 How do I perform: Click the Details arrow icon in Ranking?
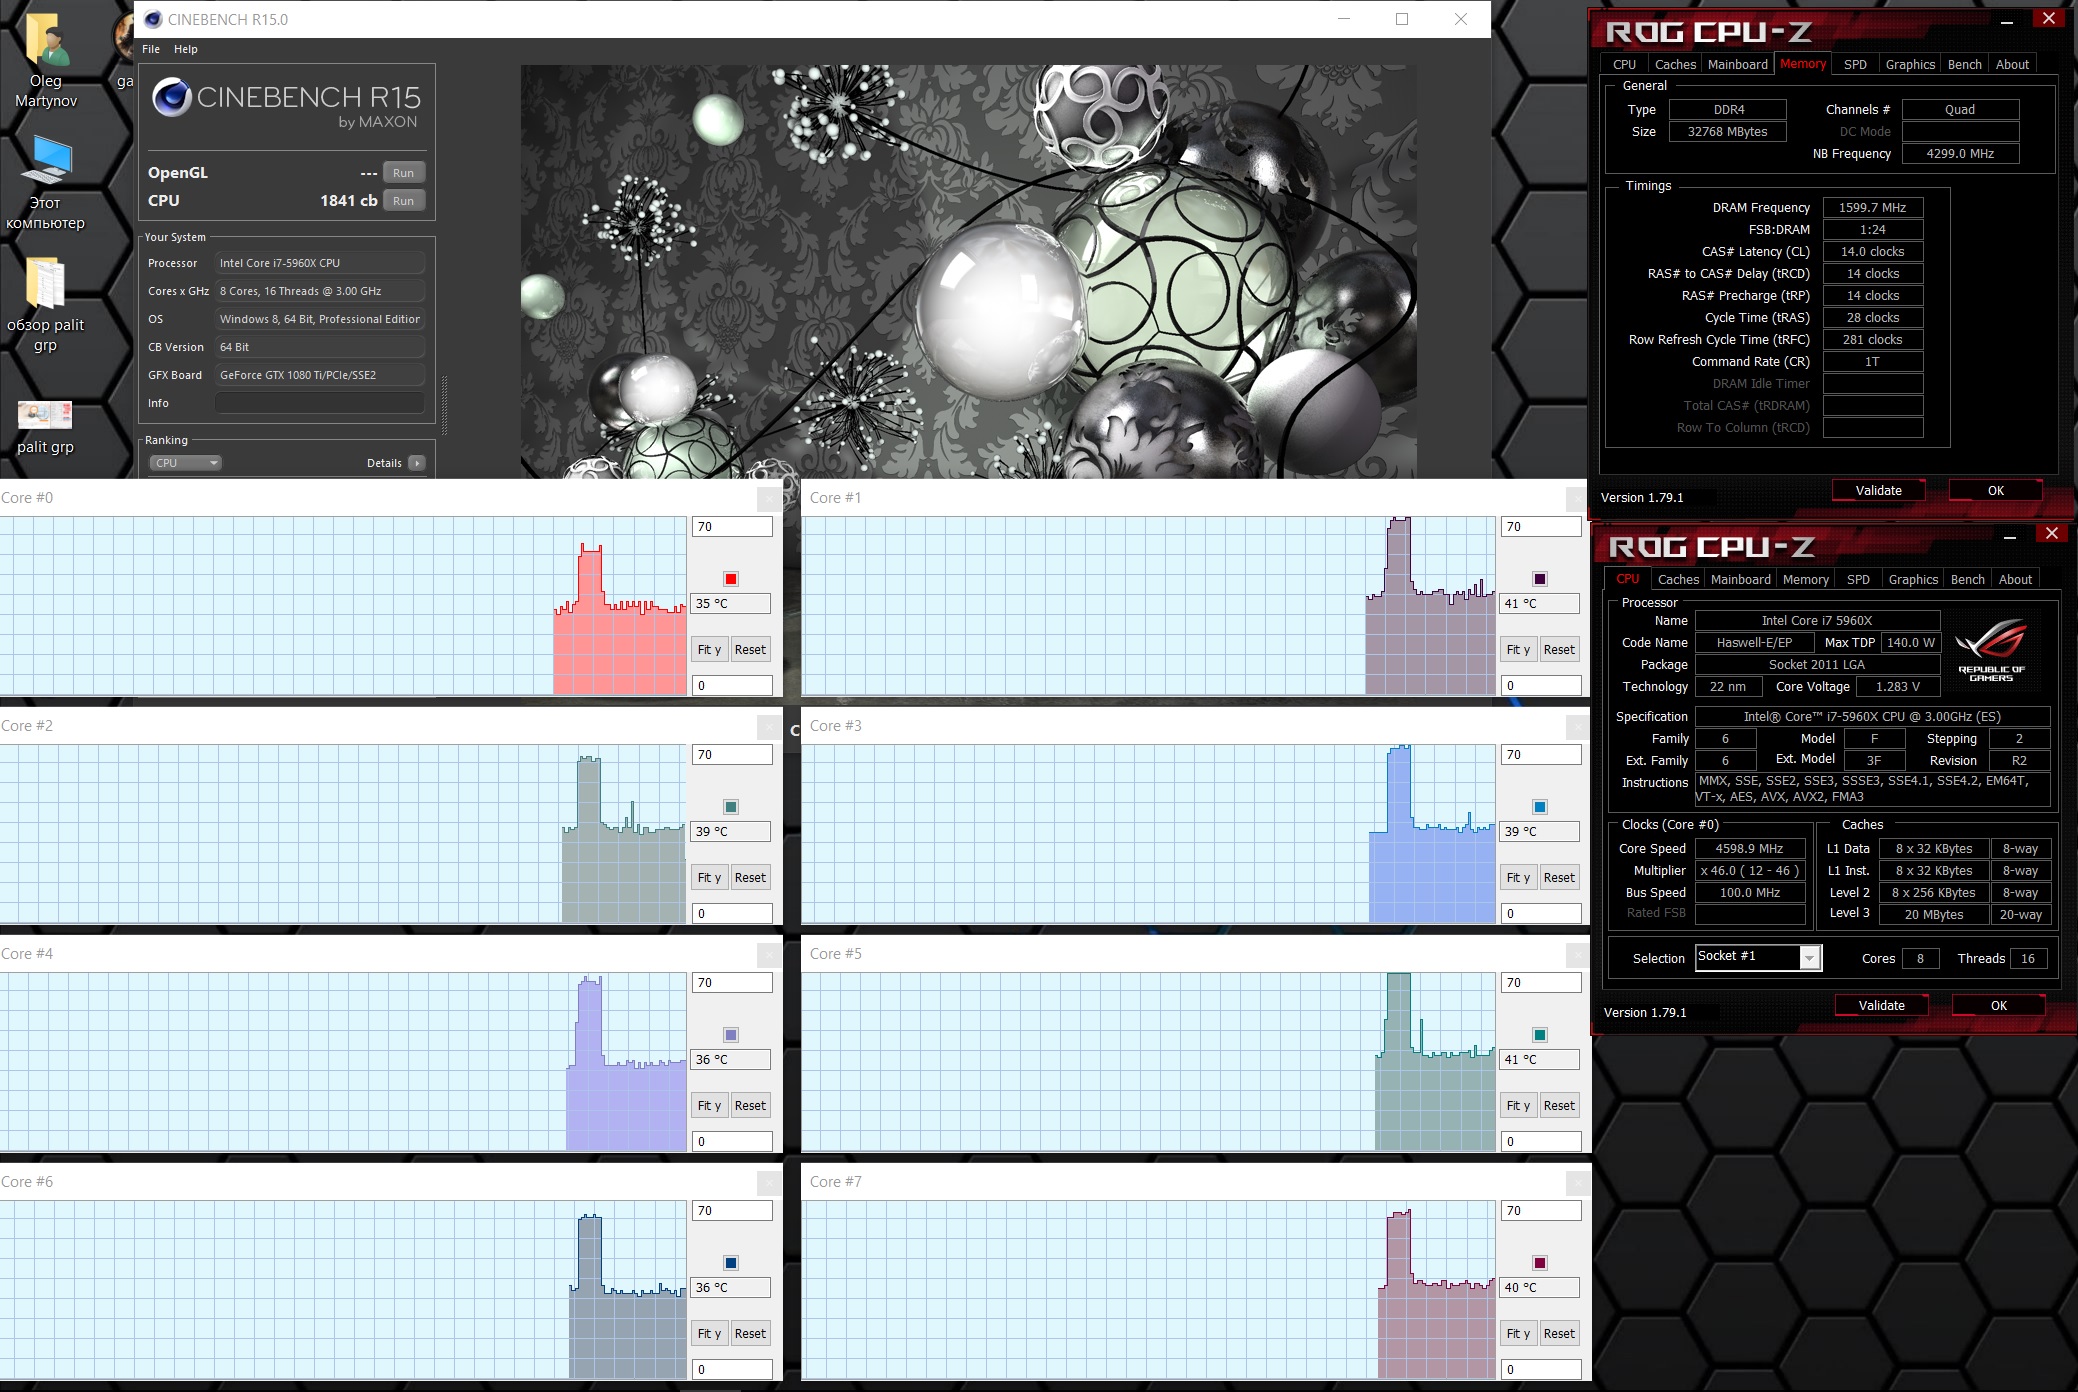point(417,463)
